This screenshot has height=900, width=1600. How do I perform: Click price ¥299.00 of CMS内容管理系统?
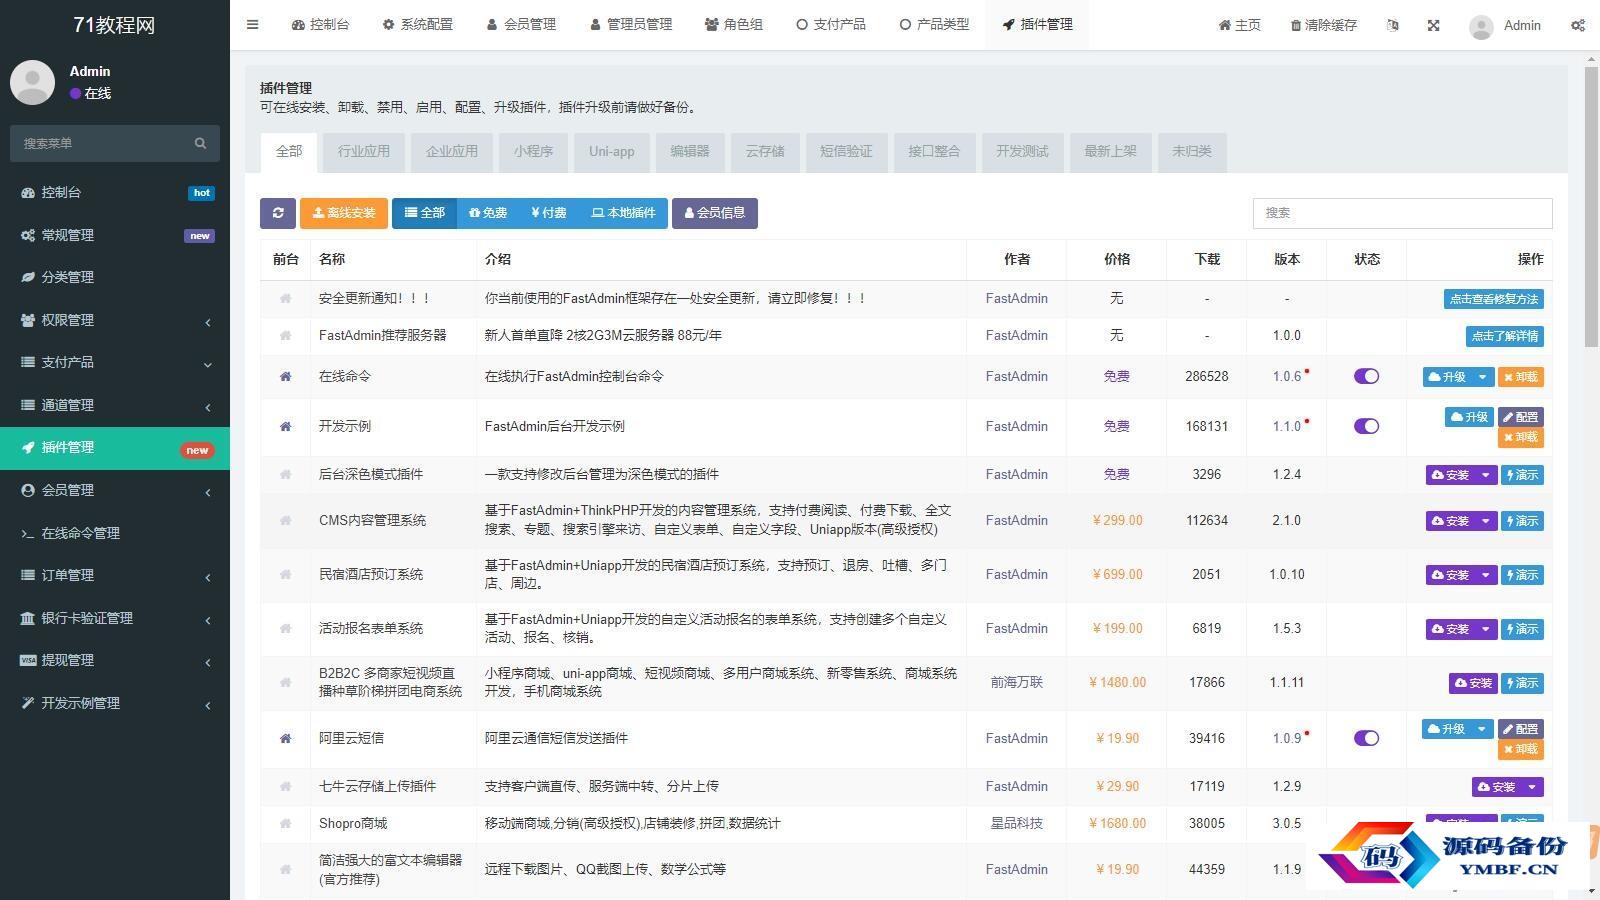coord(1117,521)
